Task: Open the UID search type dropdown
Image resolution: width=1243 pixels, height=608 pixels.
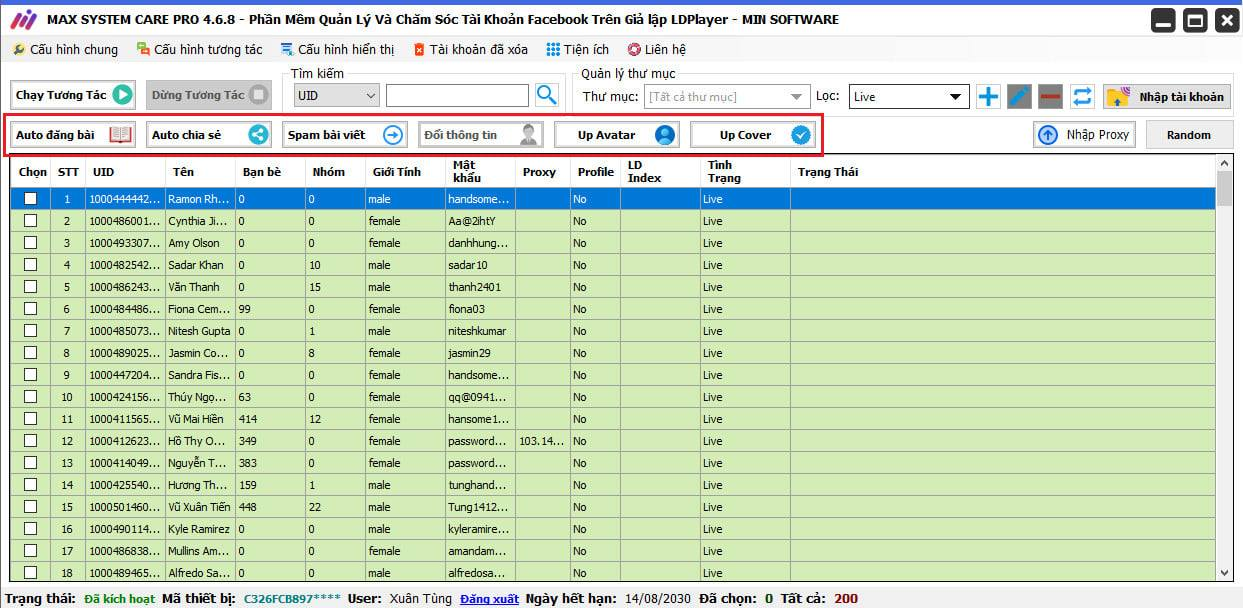Action: click(x=337, y=96)
